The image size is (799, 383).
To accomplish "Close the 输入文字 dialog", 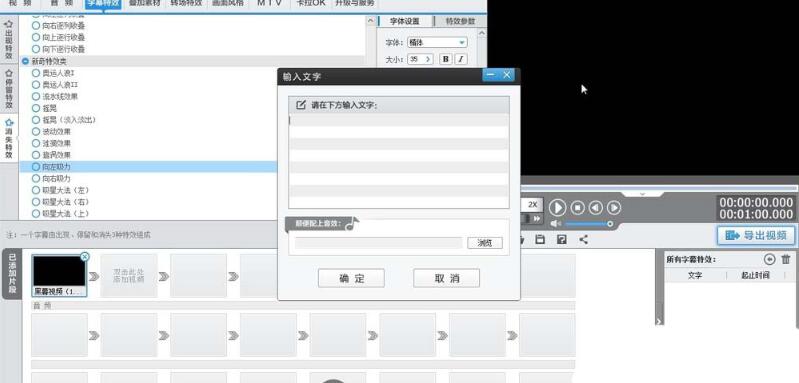I will (x=507, y=75).
